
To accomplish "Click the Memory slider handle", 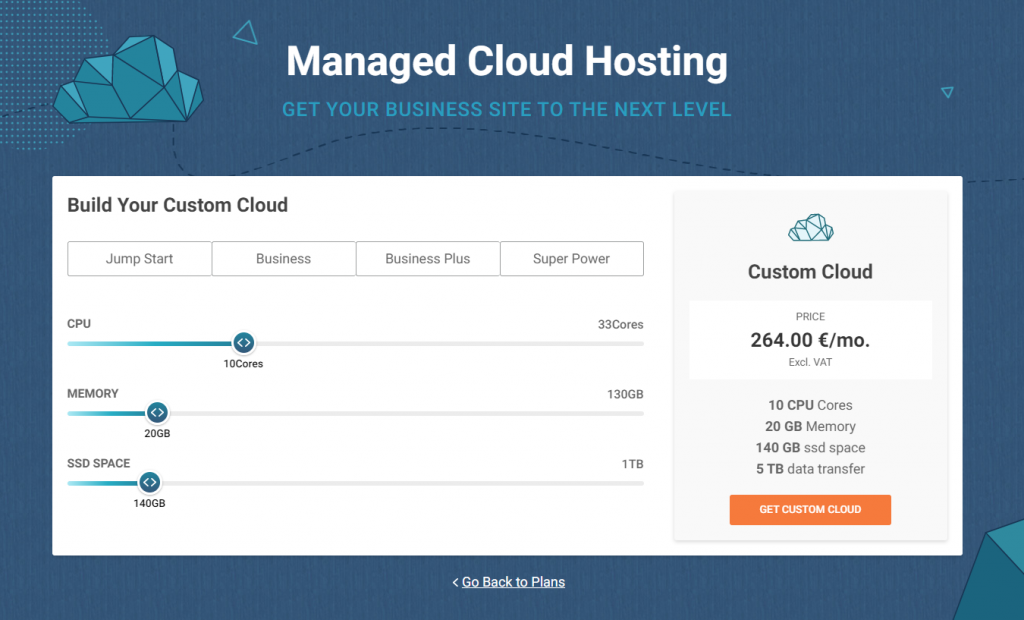I will tap(157, 412).
